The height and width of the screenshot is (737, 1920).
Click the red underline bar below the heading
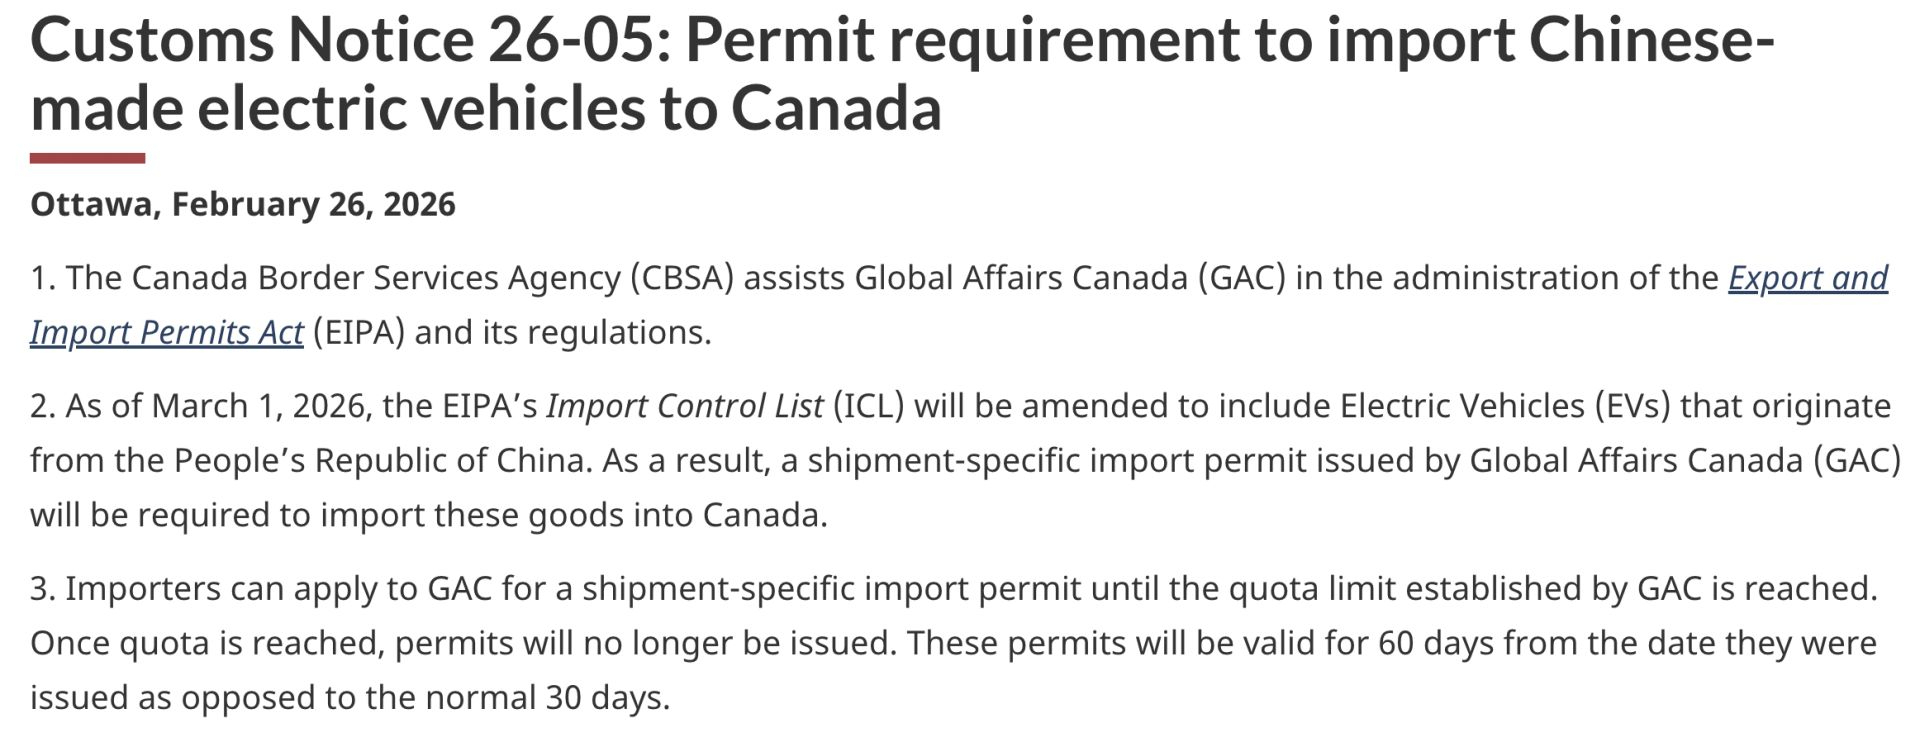87,158
